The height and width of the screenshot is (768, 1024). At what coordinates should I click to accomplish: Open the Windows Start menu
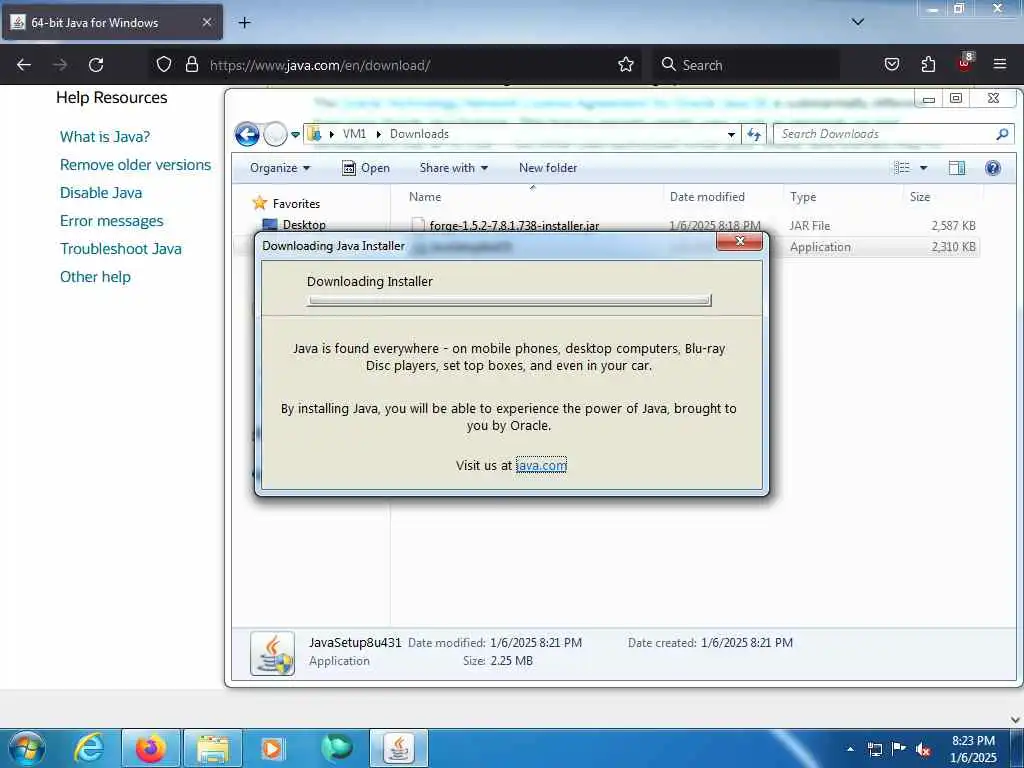click(26, 748)
